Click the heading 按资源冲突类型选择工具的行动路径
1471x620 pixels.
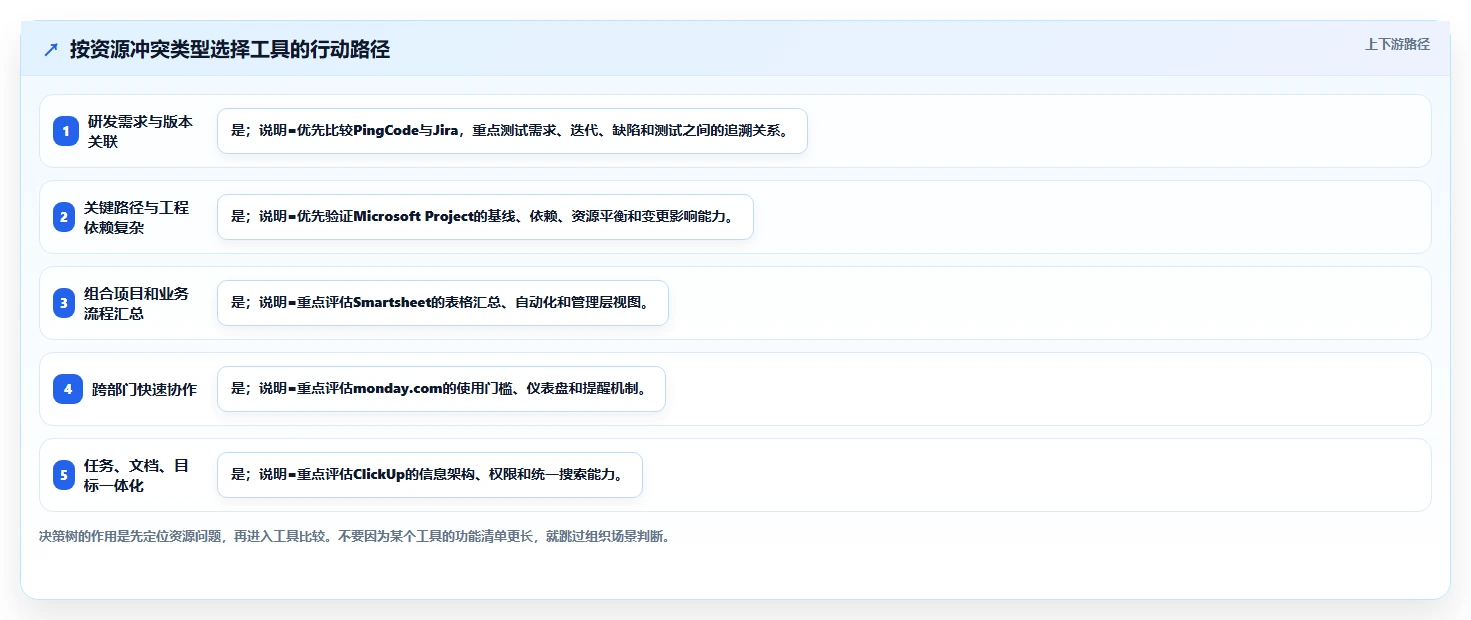[230, 49]
